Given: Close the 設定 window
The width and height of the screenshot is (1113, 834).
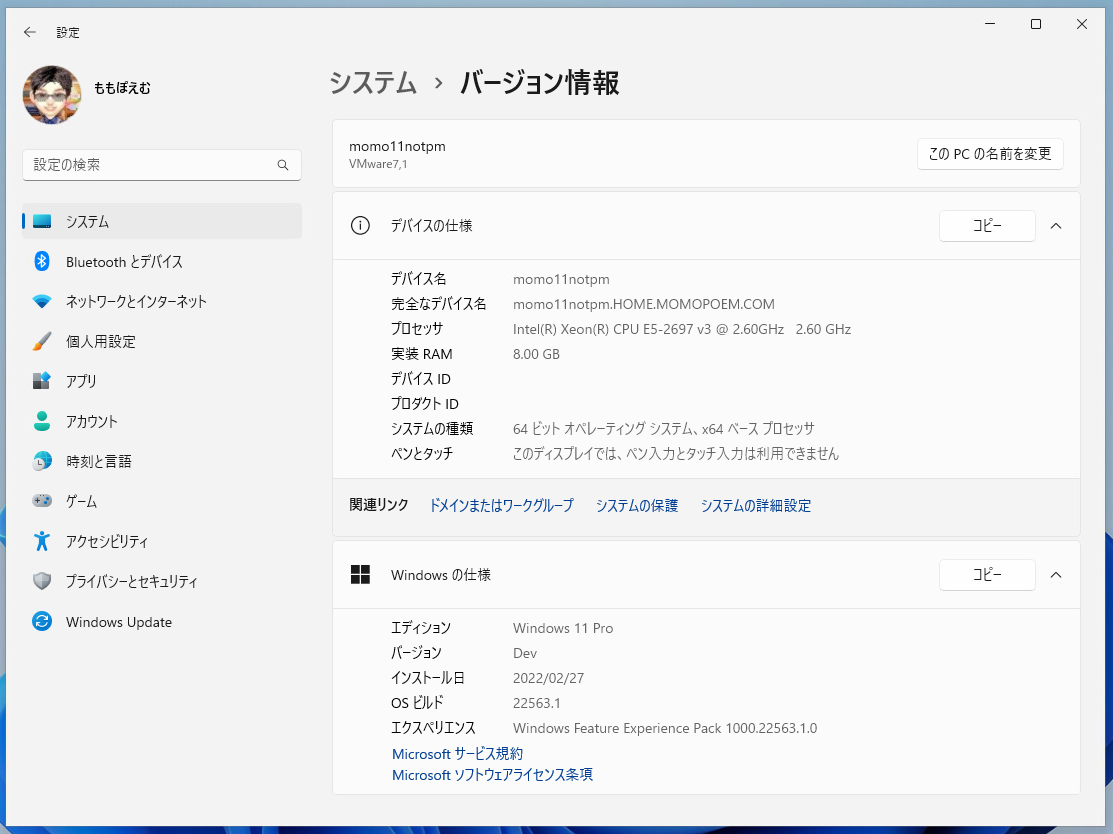Looking at the screenshot, I should 1082,24.
